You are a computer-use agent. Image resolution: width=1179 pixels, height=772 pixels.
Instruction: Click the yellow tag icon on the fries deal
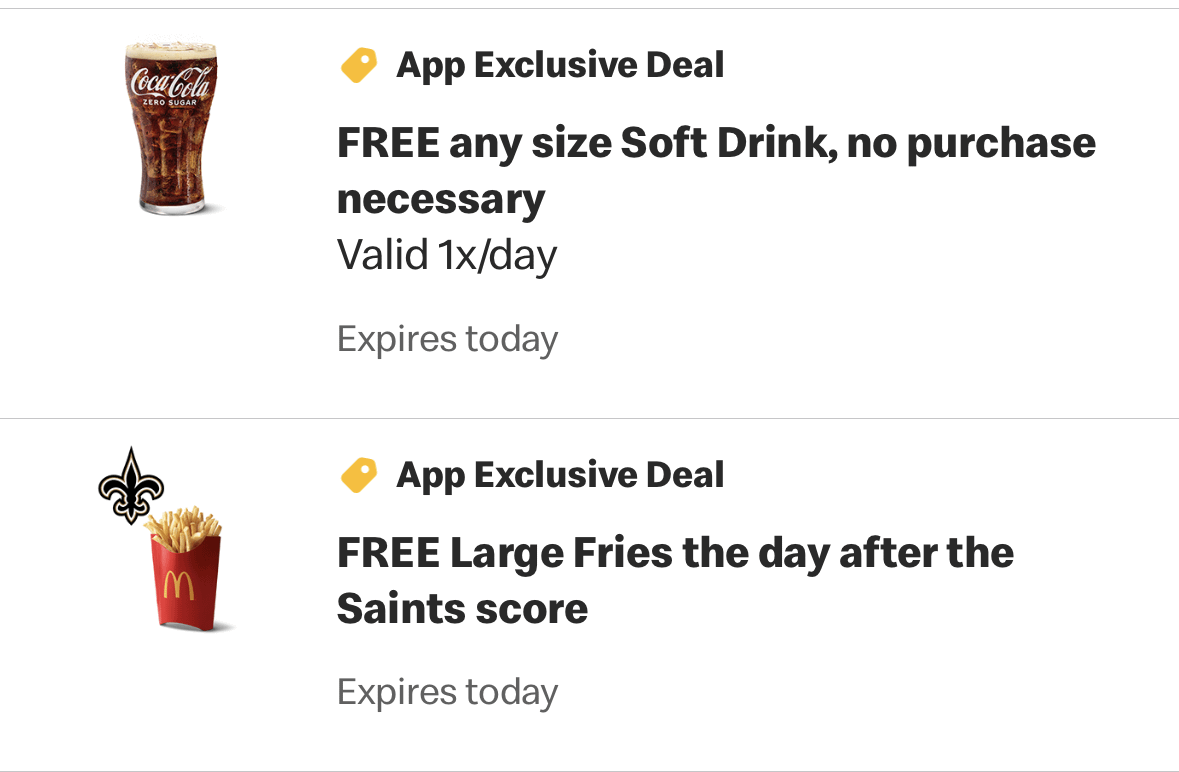(x=358, y=474)
